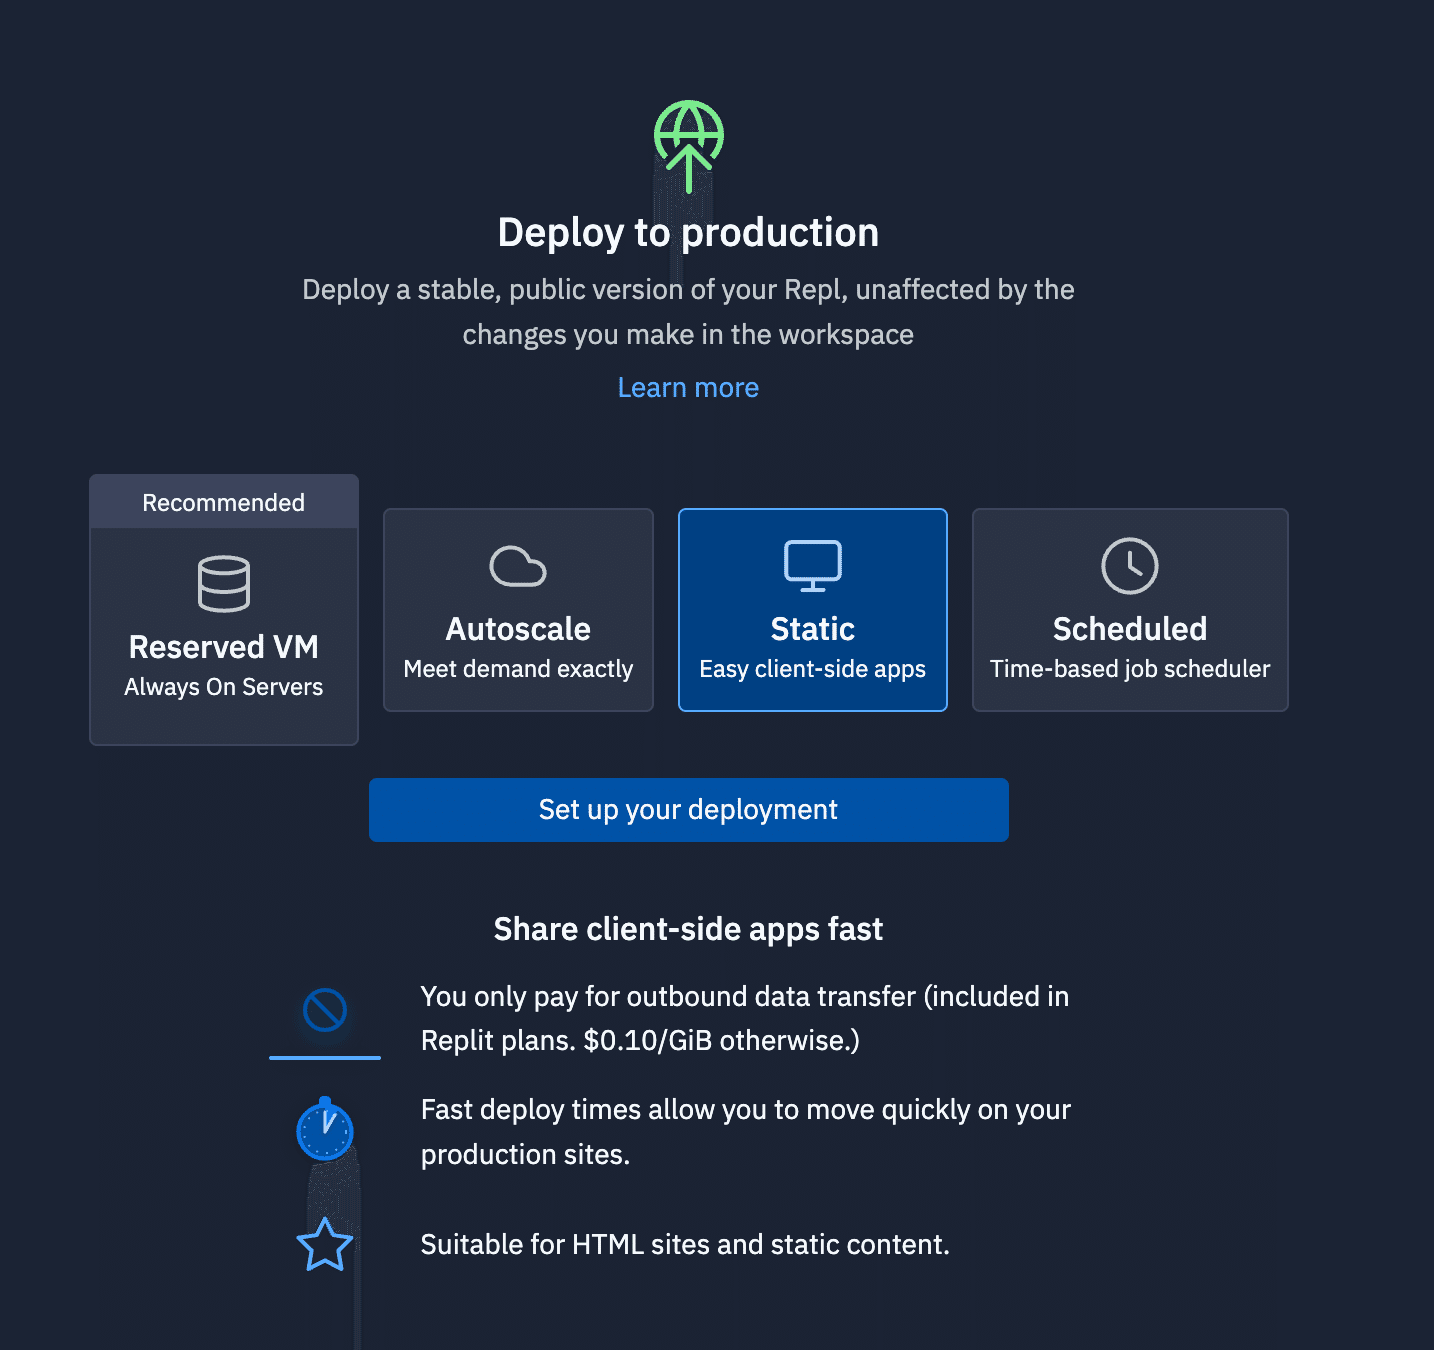The width and height of the screenshot is (1434, 1350).
Task: Click the Deploy to production heading
Action: [x=688, y=232]
